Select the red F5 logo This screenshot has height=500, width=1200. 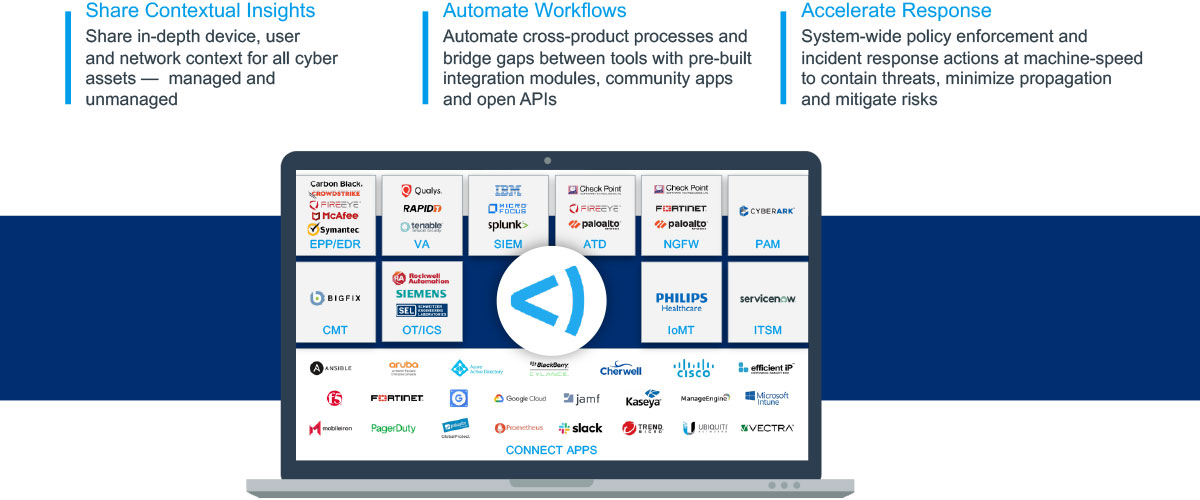[x=333, y=398]
